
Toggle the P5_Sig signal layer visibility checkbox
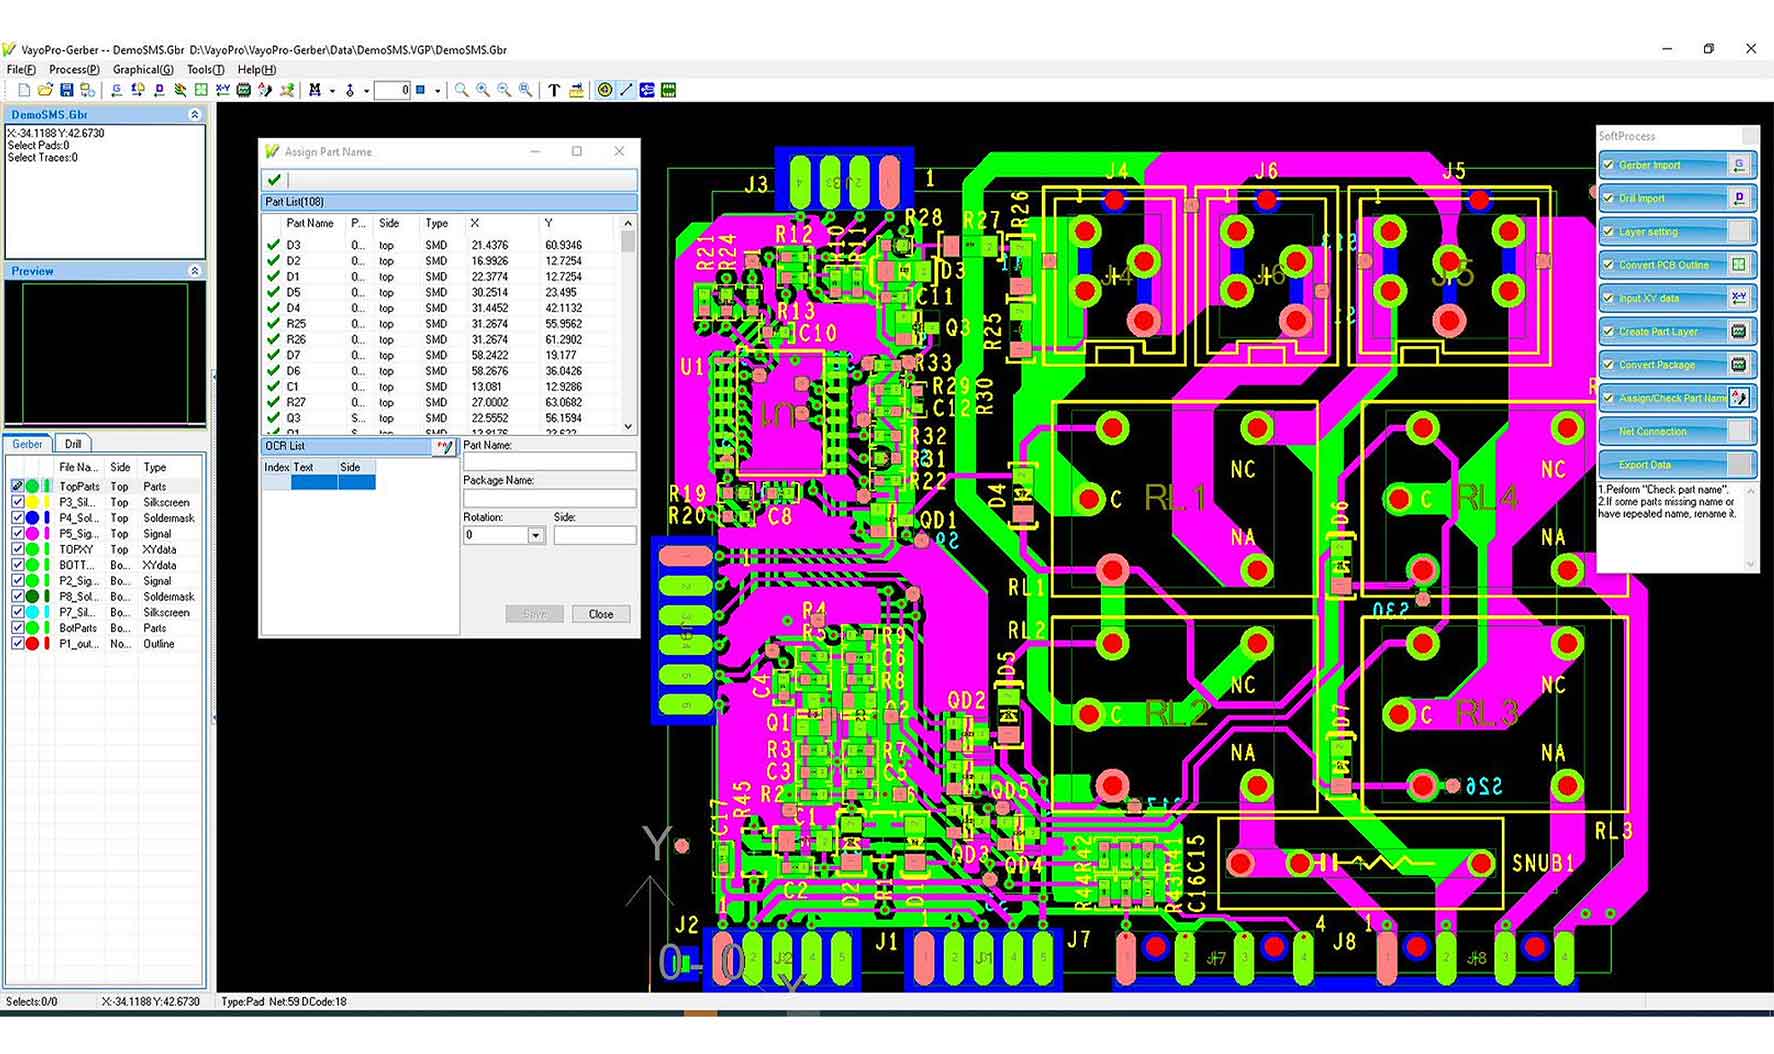pyautogui.click(x=17, y=534)
